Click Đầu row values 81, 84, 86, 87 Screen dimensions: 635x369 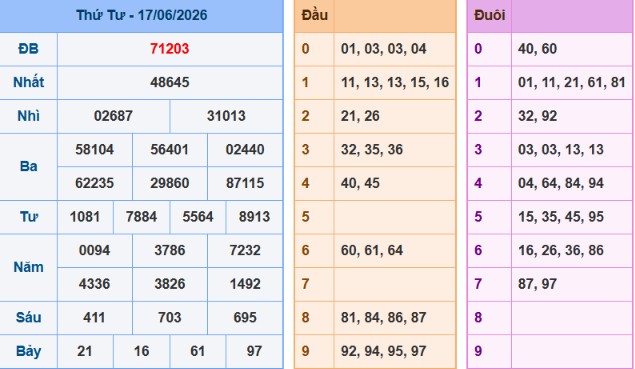pyautogui.click(x=384, y=318)
